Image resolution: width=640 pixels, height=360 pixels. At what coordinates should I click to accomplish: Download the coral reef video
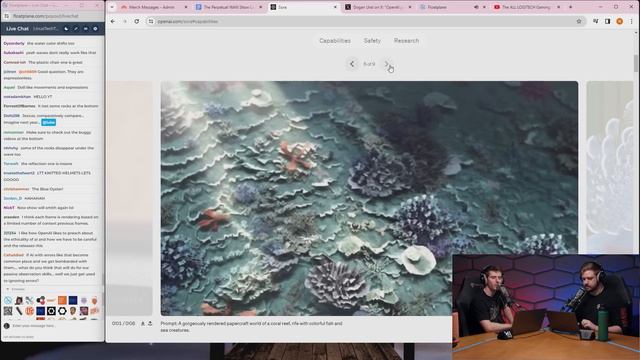click(143, 324)
